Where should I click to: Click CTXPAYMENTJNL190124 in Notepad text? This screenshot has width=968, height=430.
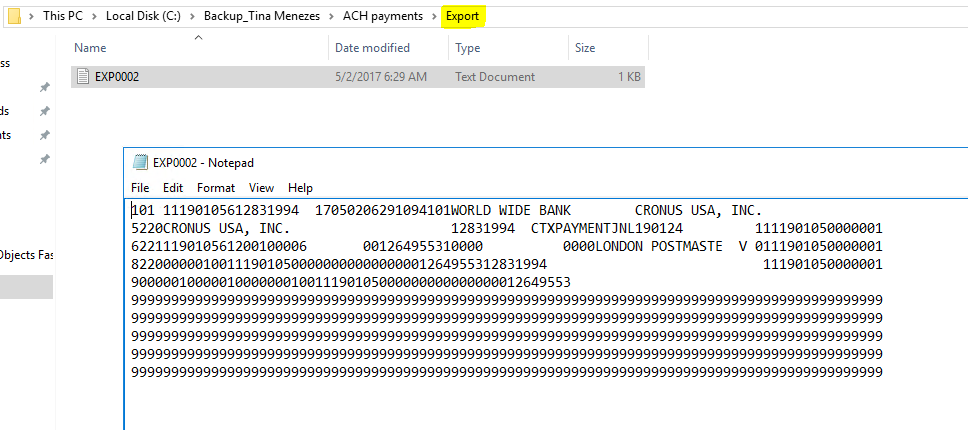pyautogui.click(x=607, y=229)
